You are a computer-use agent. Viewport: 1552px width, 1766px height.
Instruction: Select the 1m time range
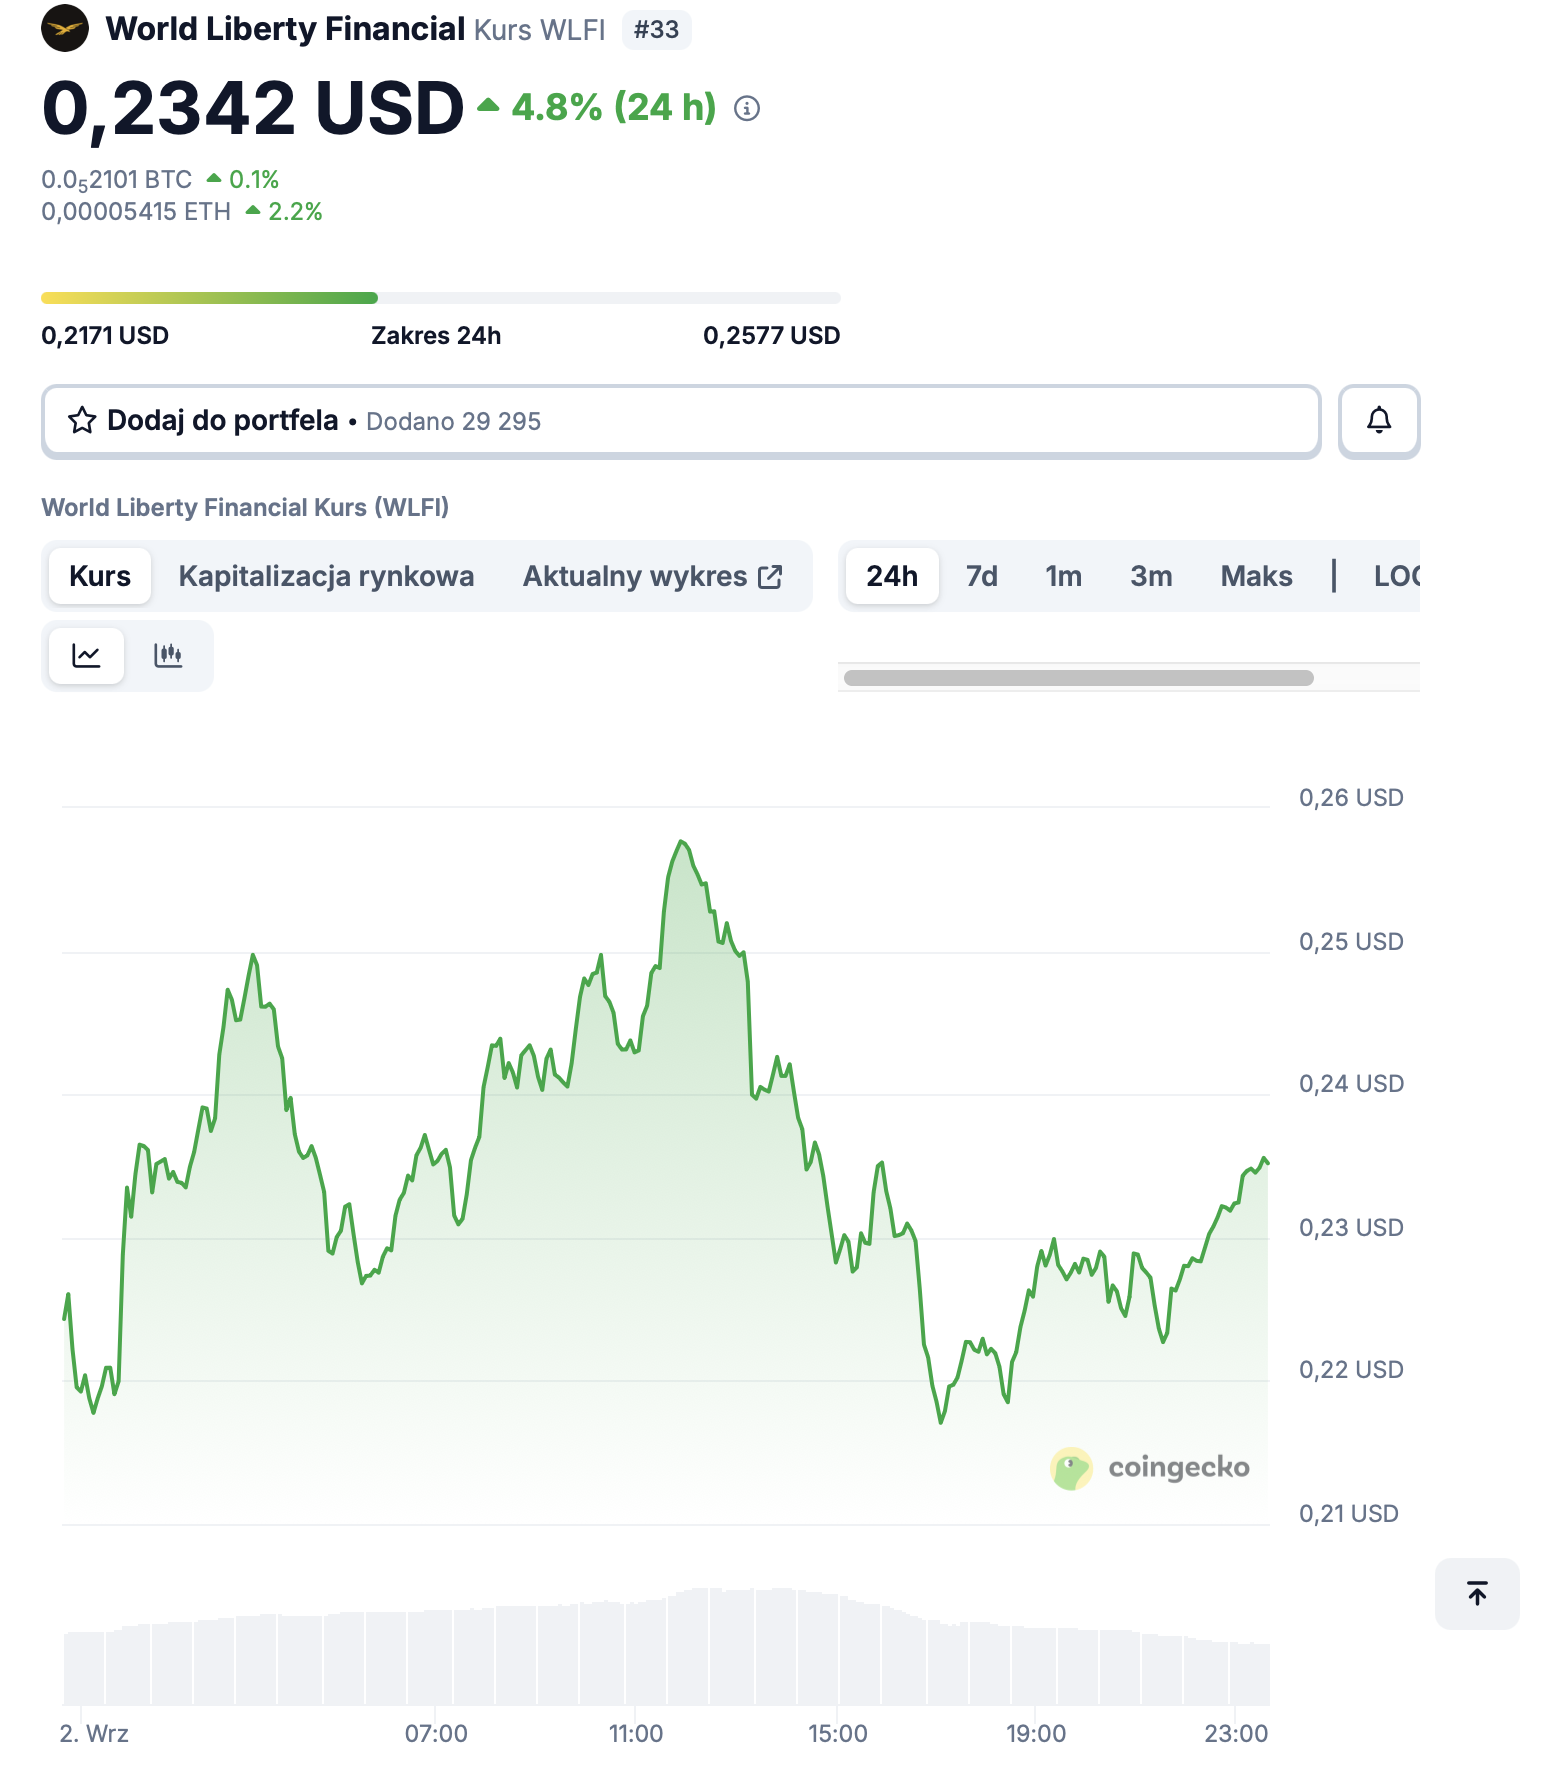pos(1063,576)
